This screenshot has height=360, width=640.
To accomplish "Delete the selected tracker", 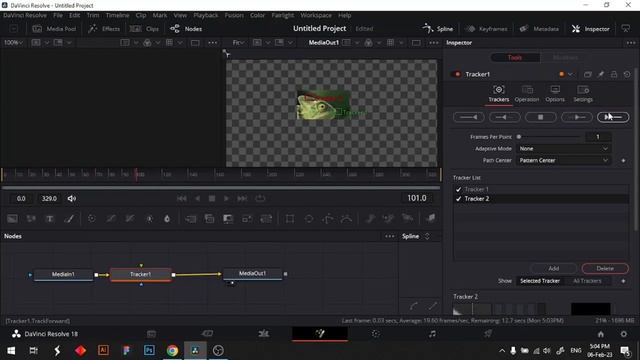I will tap(605, 269).
